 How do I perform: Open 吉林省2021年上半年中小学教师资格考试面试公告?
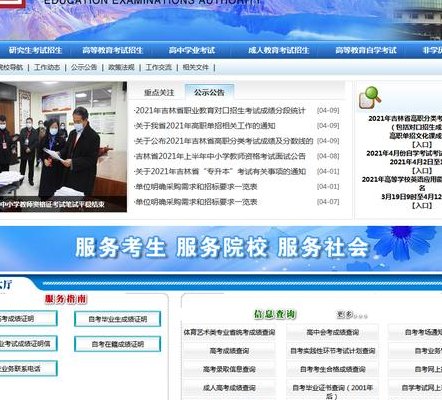click(x=220, y=156)
